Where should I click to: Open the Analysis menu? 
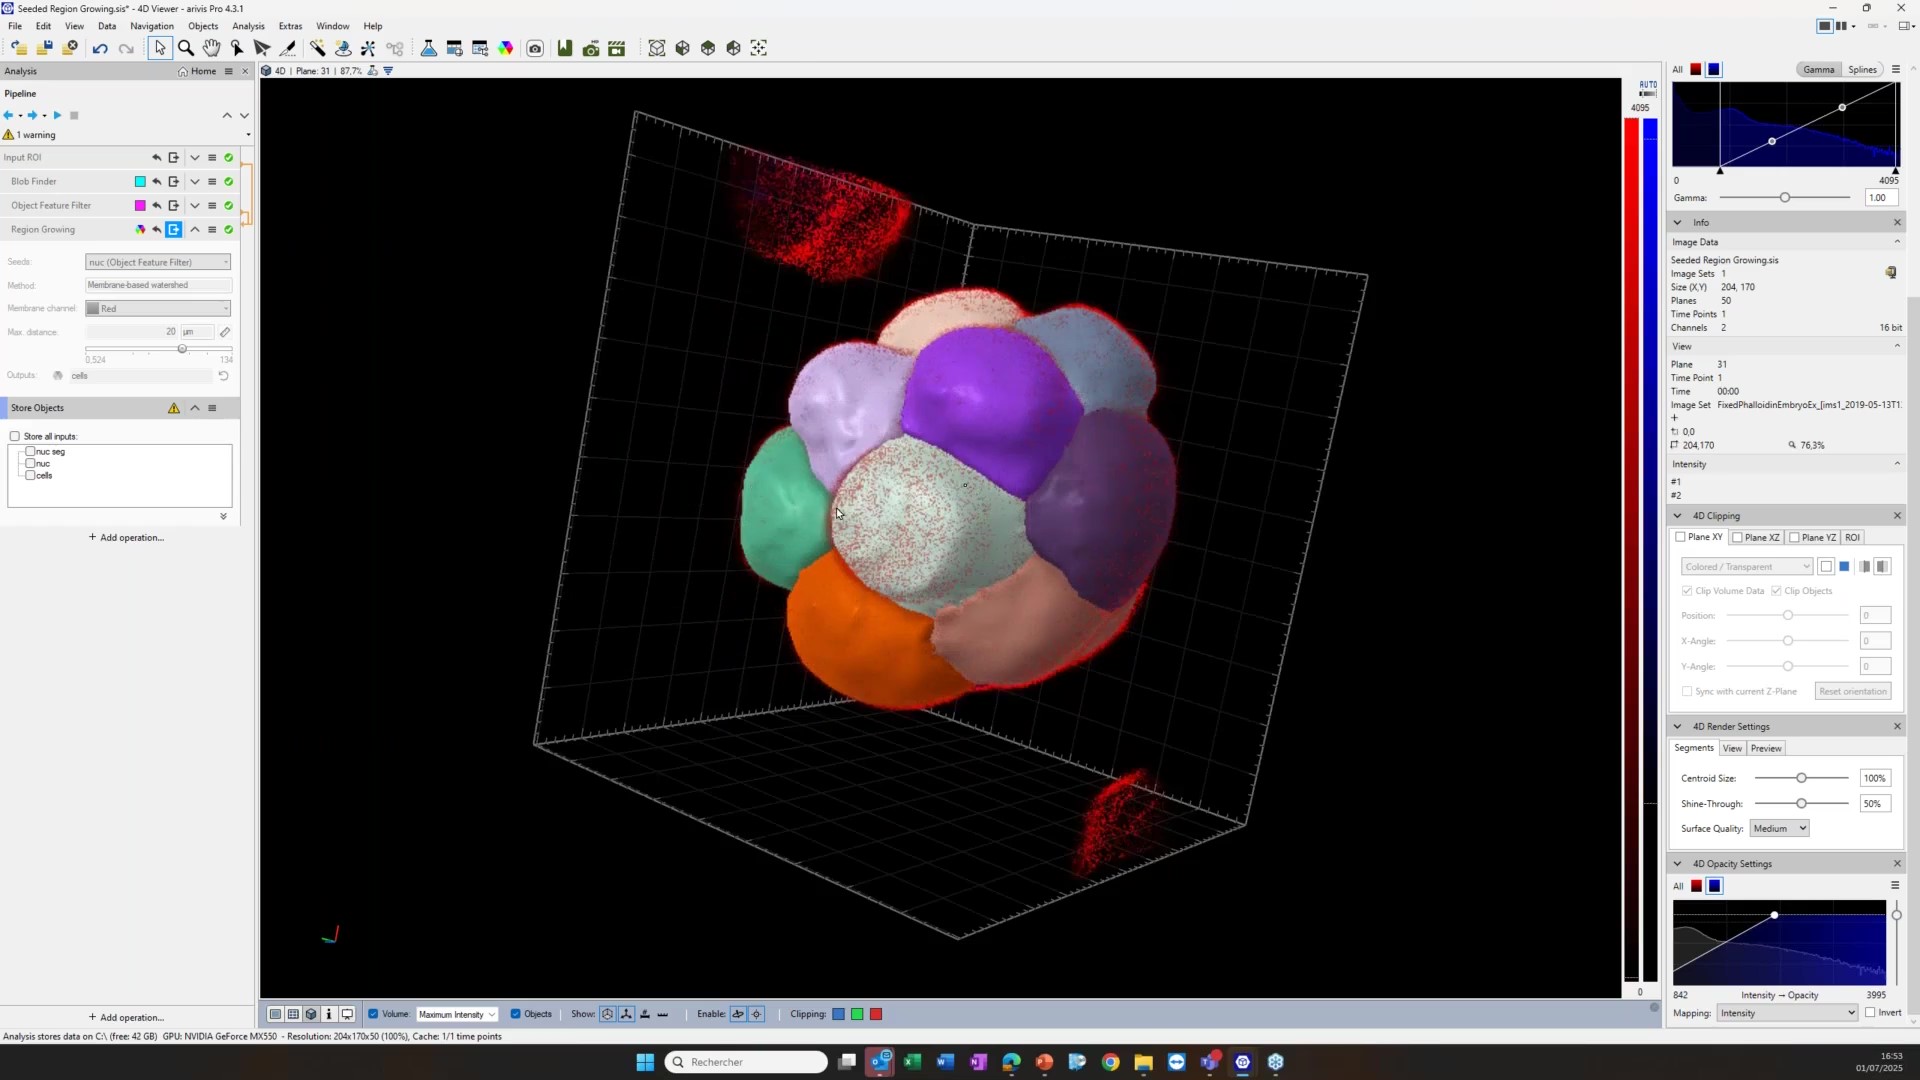point(248,26)
